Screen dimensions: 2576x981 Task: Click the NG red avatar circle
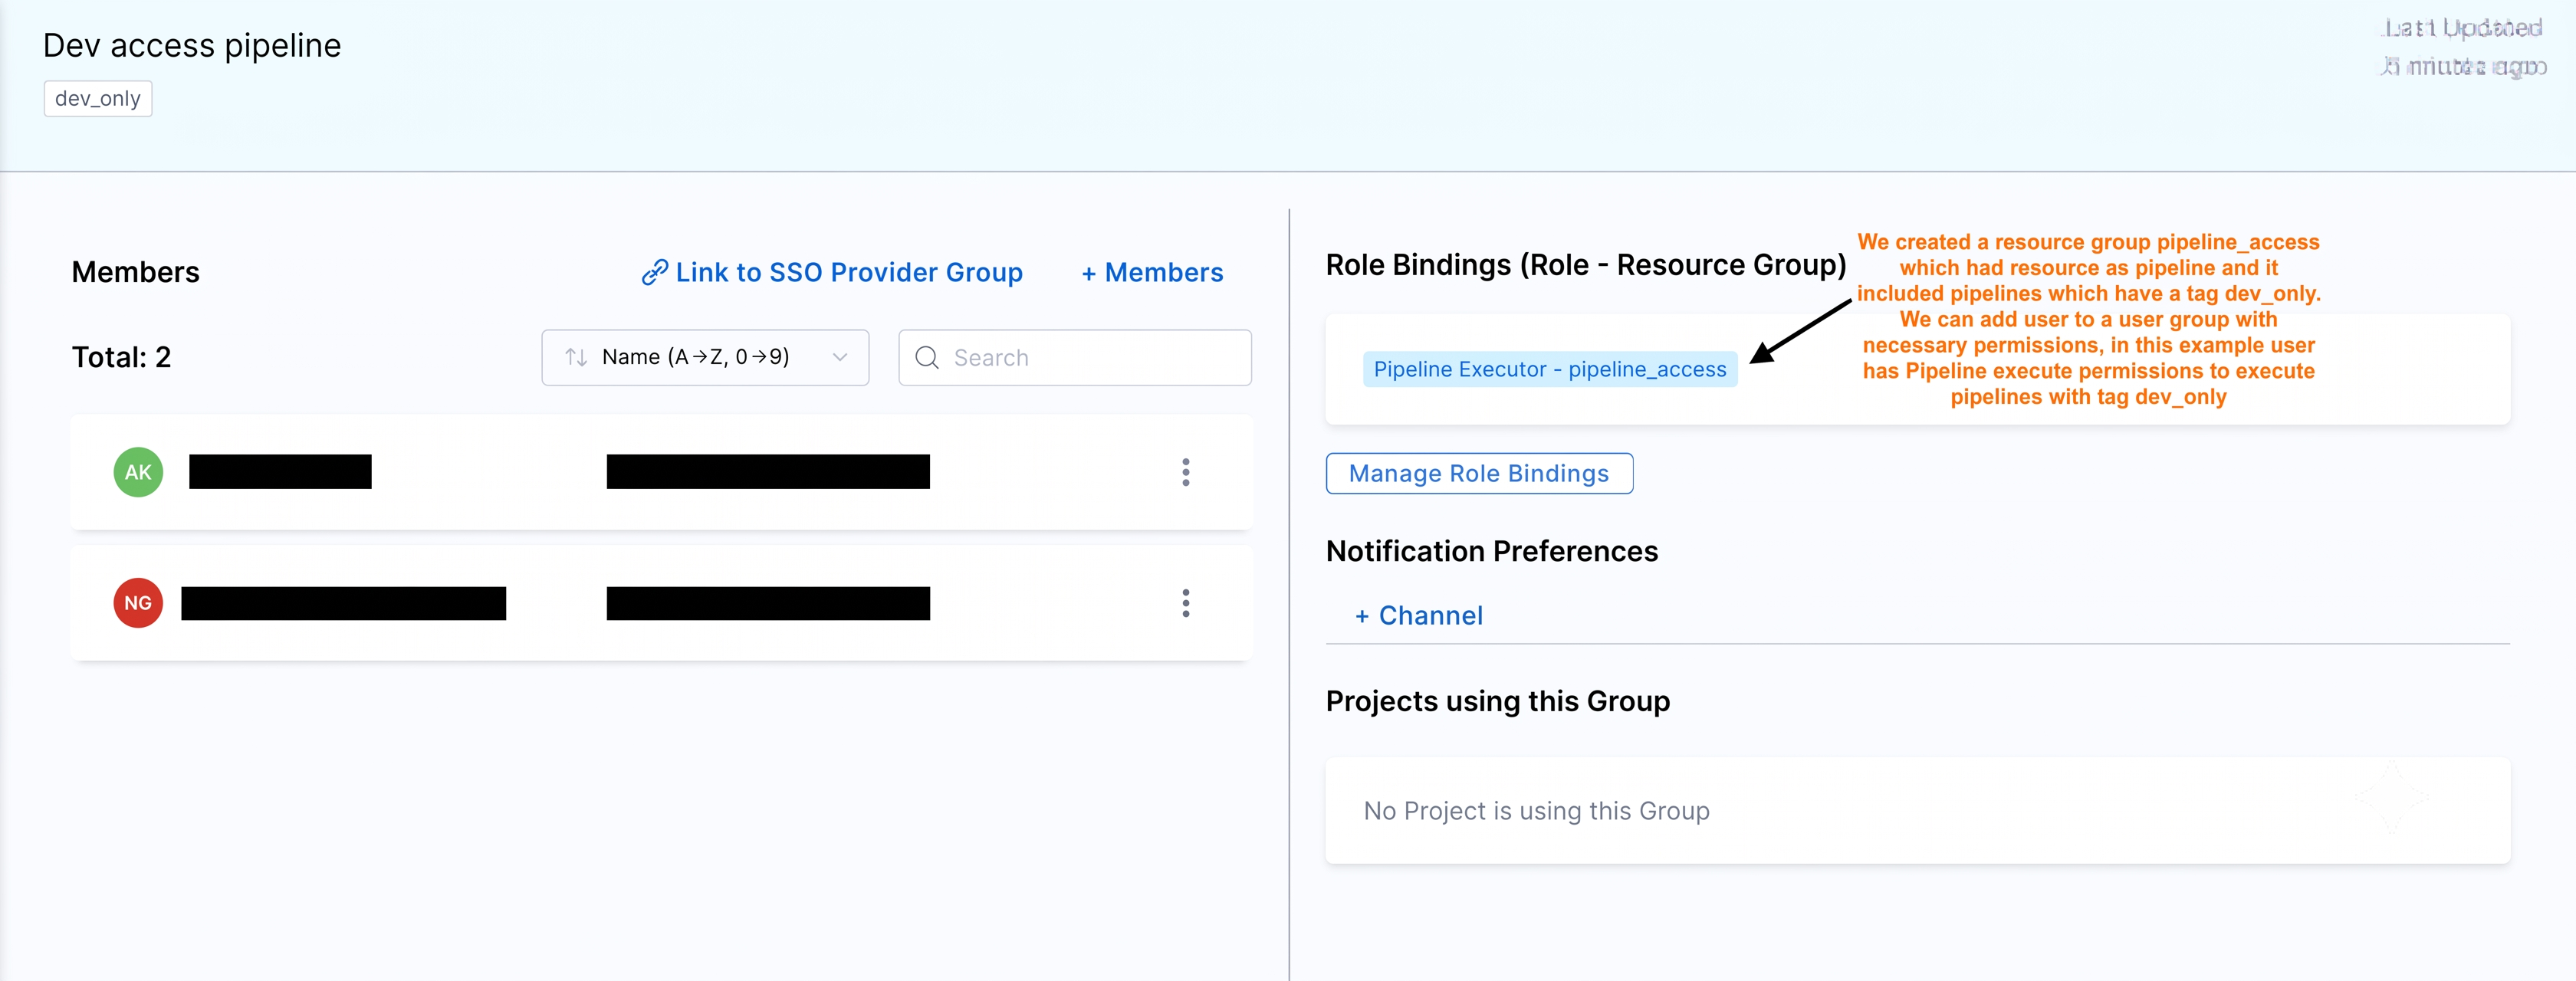point(138,603)
